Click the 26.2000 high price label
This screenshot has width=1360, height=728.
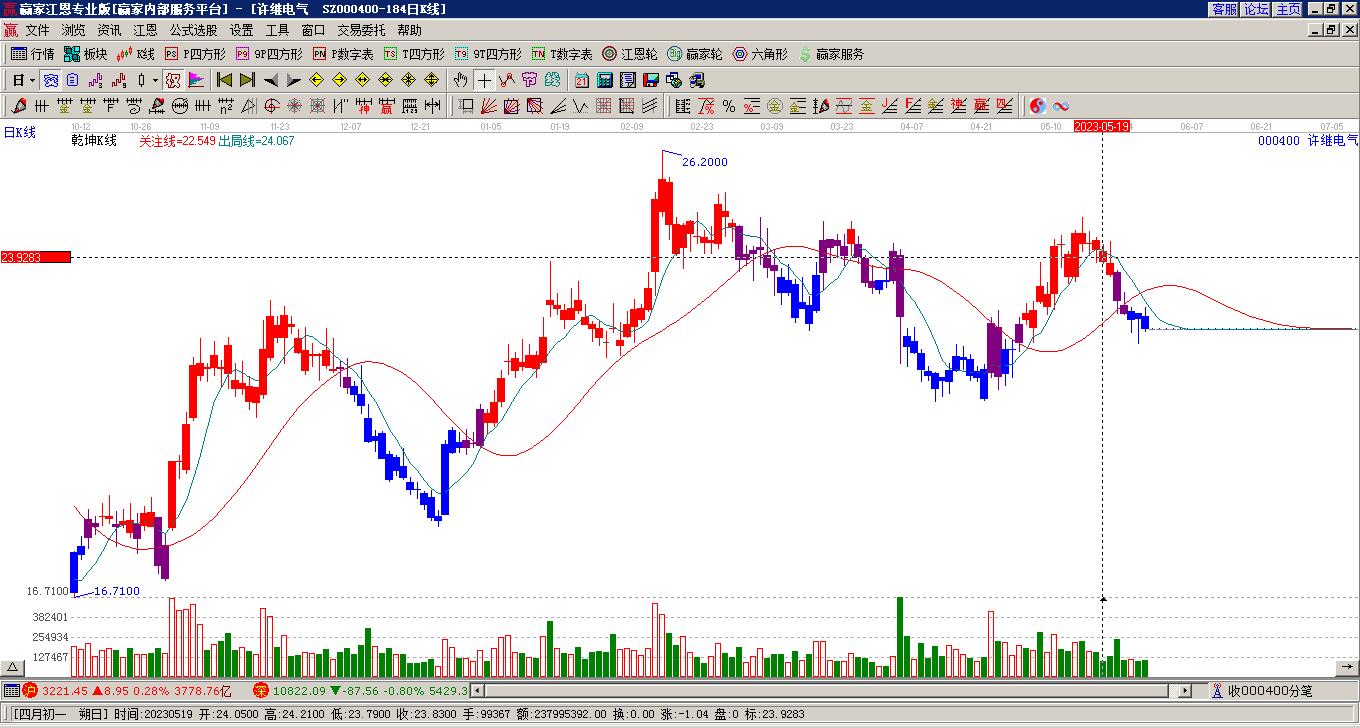[x=705, y=162]
